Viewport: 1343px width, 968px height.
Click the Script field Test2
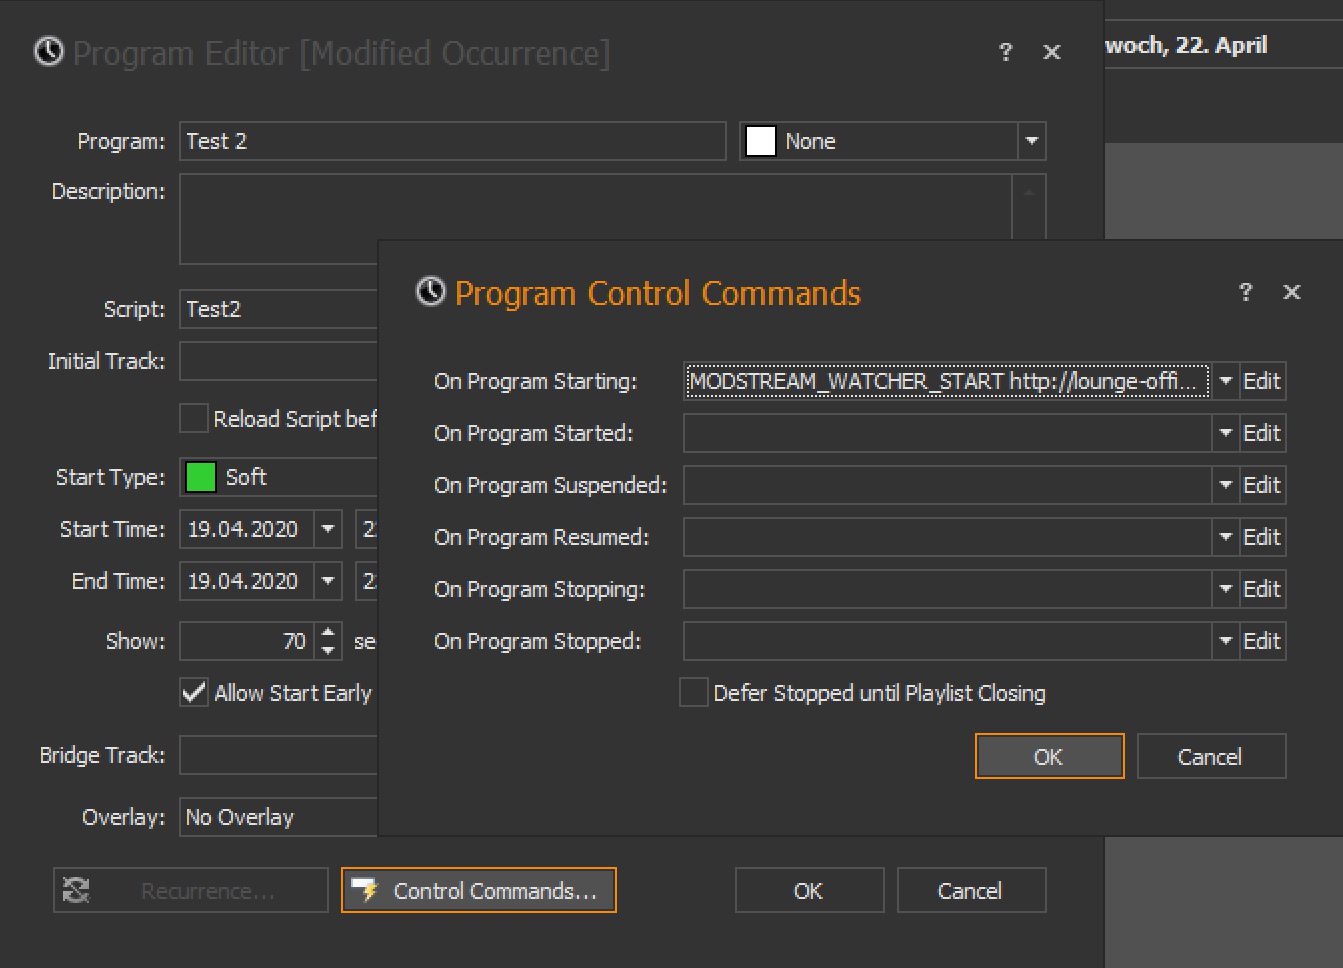tap(279, 309)
